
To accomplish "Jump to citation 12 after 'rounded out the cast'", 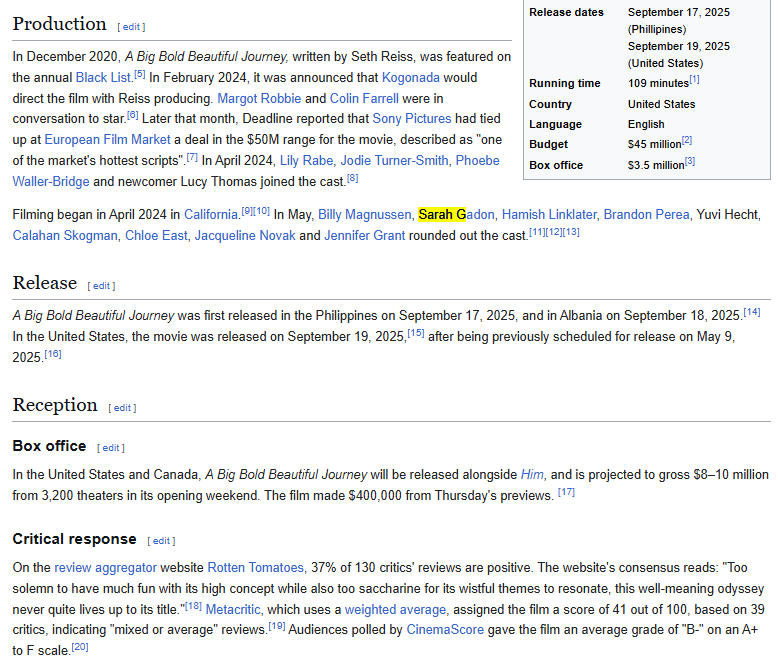I will pyautogui.click(x=554, y=232).
